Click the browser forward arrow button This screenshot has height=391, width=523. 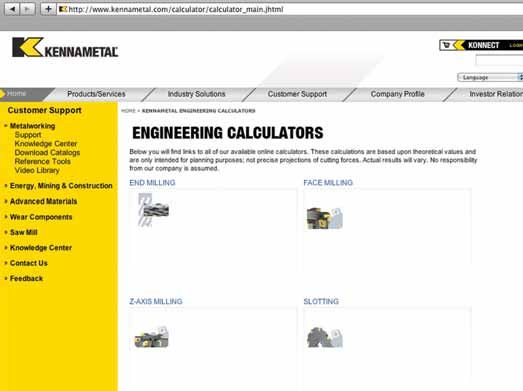pyautogui.click(x=28, y=9)
